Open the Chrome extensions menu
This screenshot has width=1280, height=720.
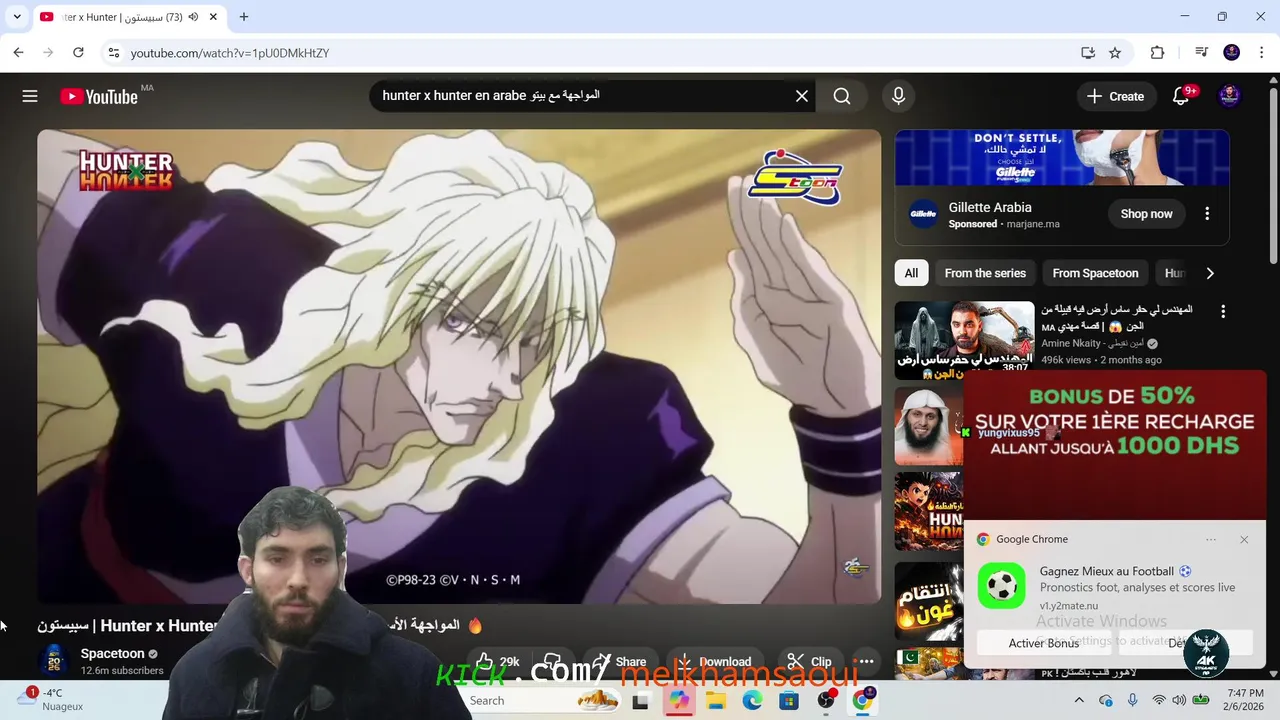pos(1158,53)
